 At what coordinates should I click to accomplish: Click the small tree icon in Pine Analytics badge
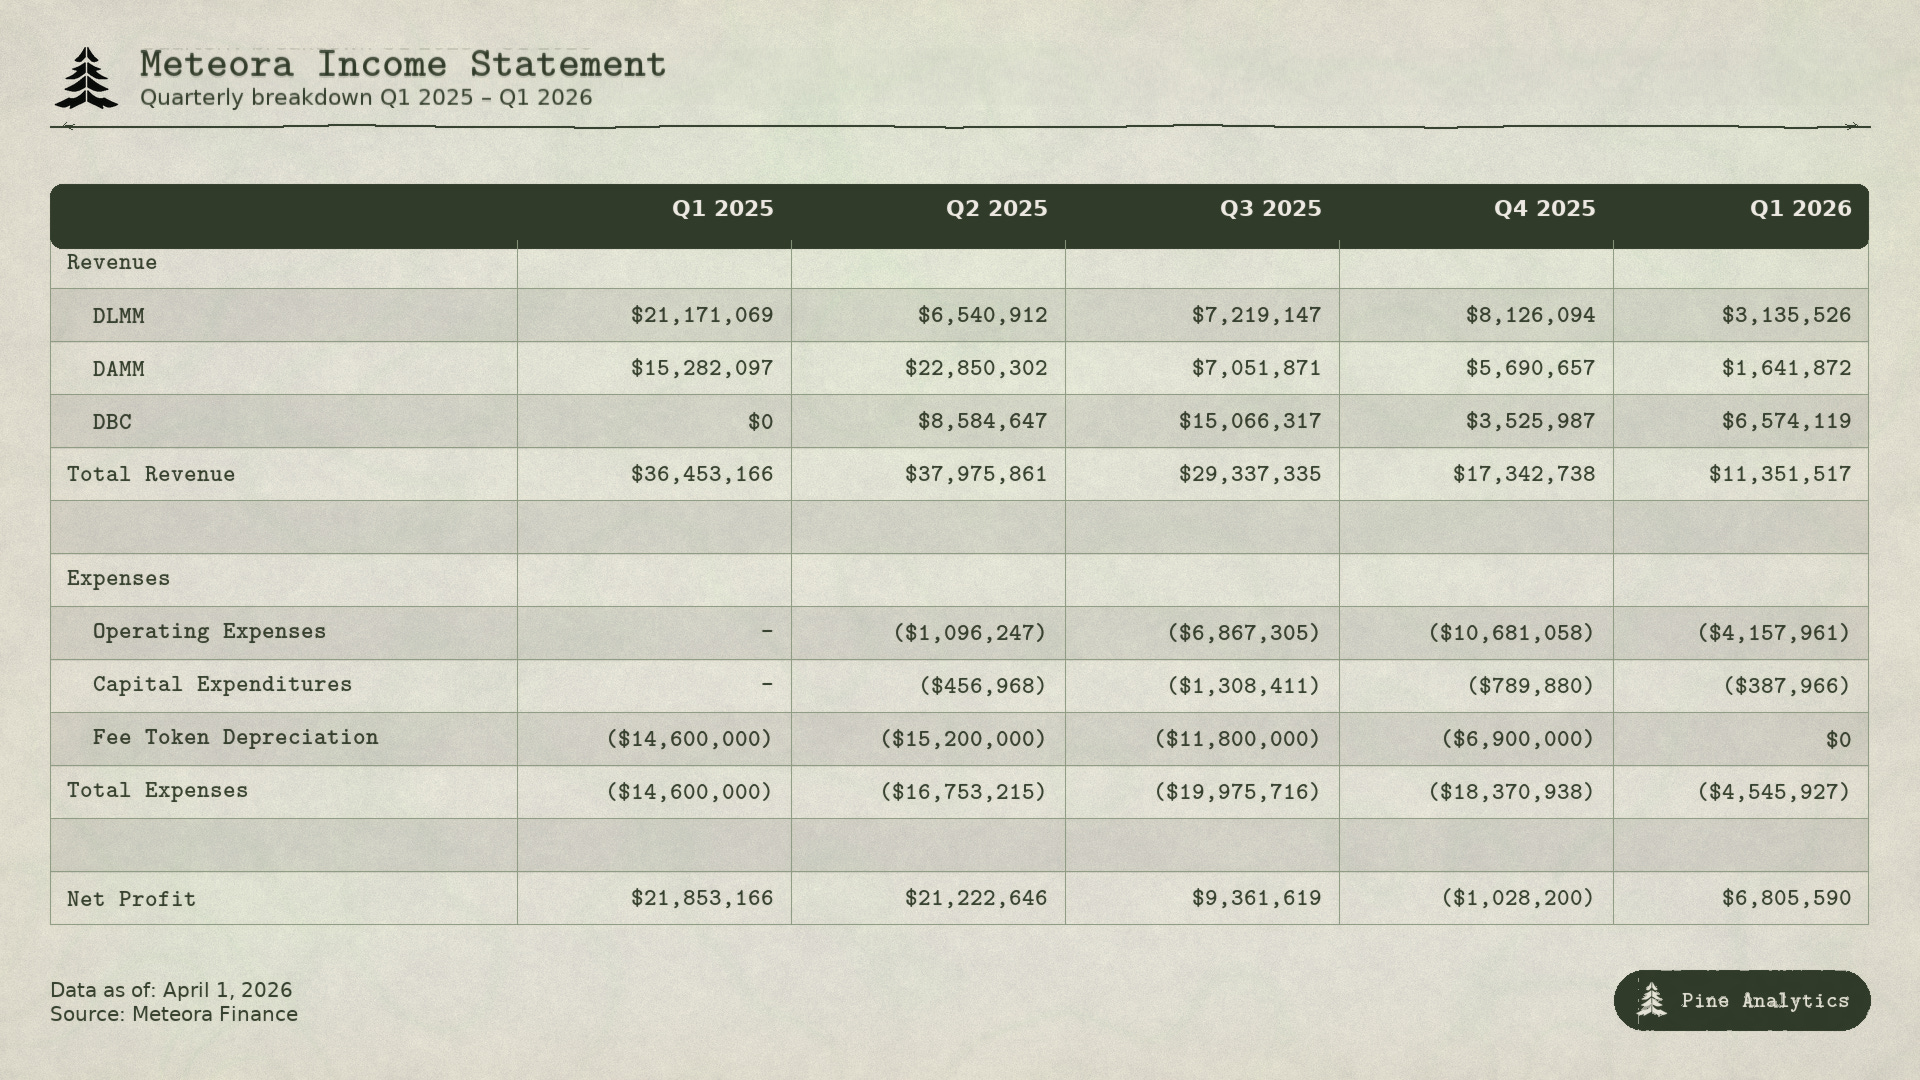(1652, 1000)
